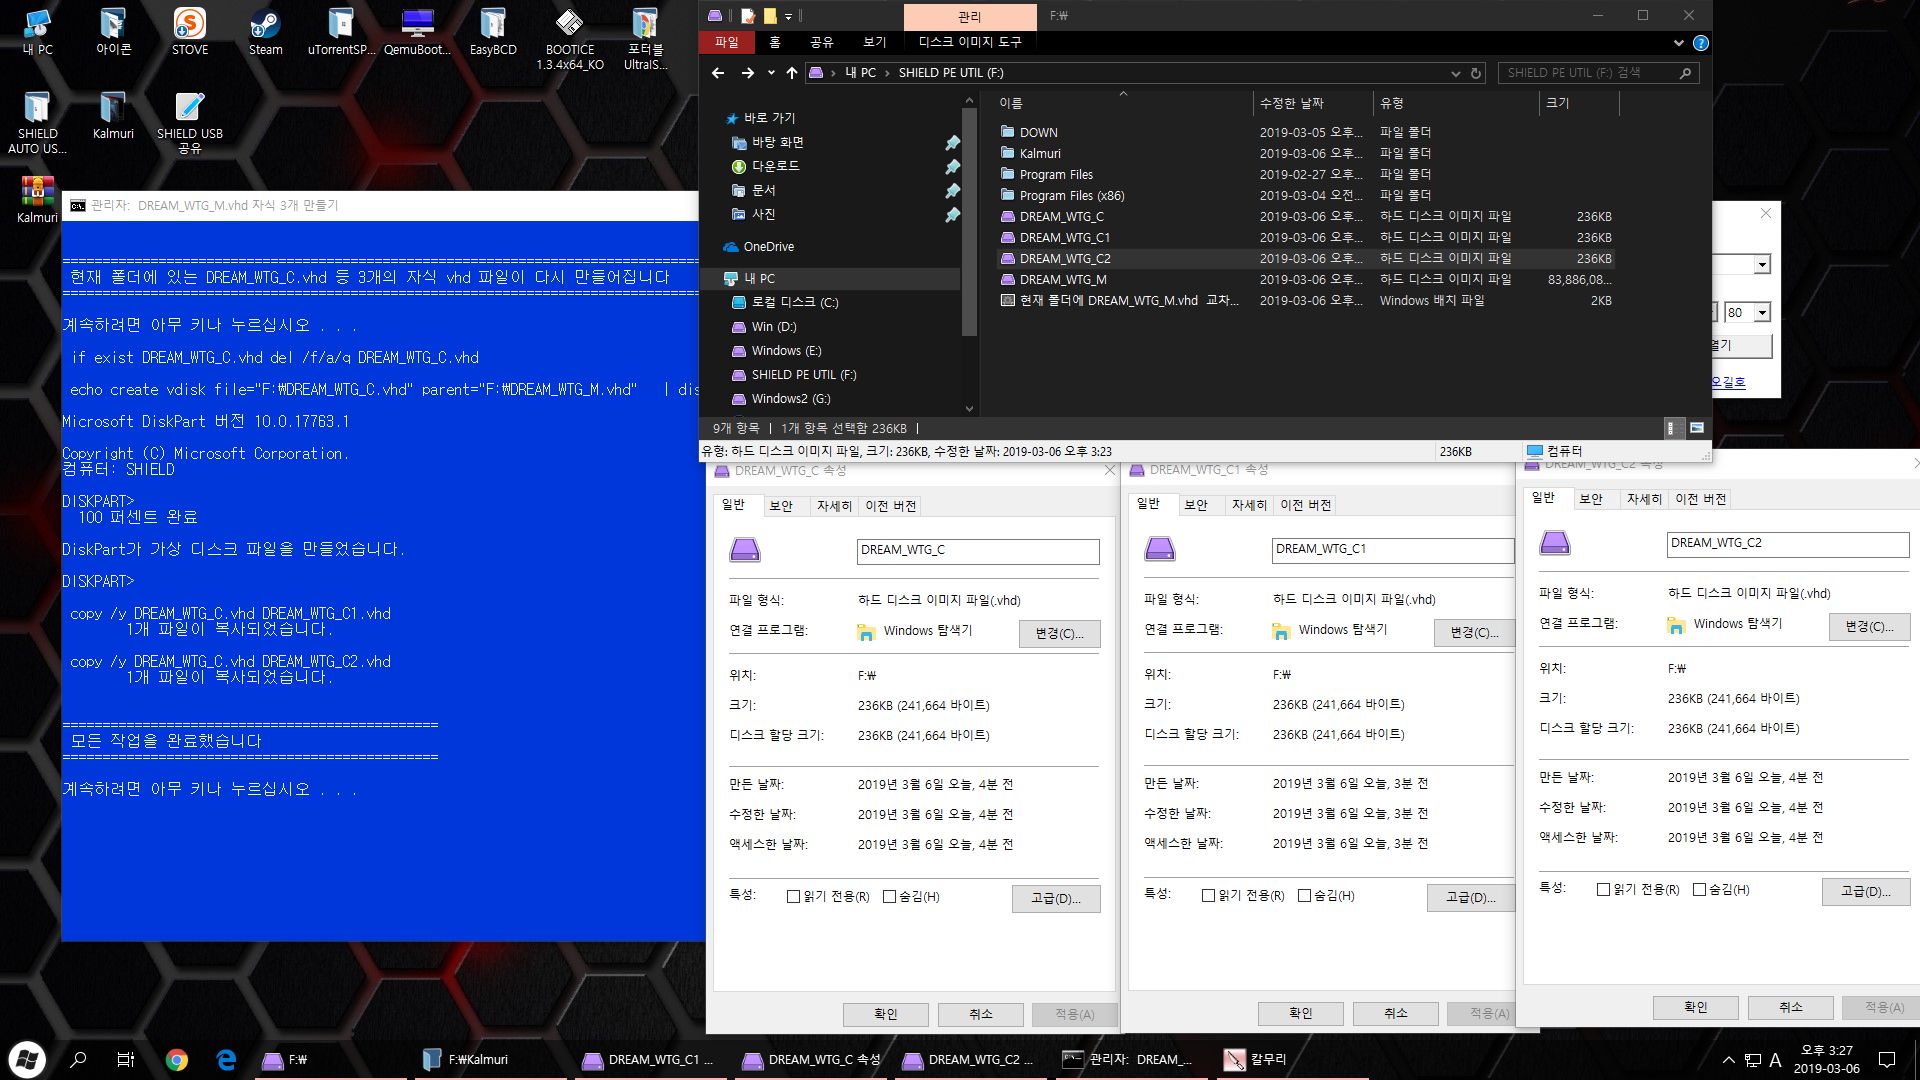Check 읽기 전용 in DREAM_WTG_C2 properties
The width and height of the screenshot is (1920, 1080).
(1603, 890)
